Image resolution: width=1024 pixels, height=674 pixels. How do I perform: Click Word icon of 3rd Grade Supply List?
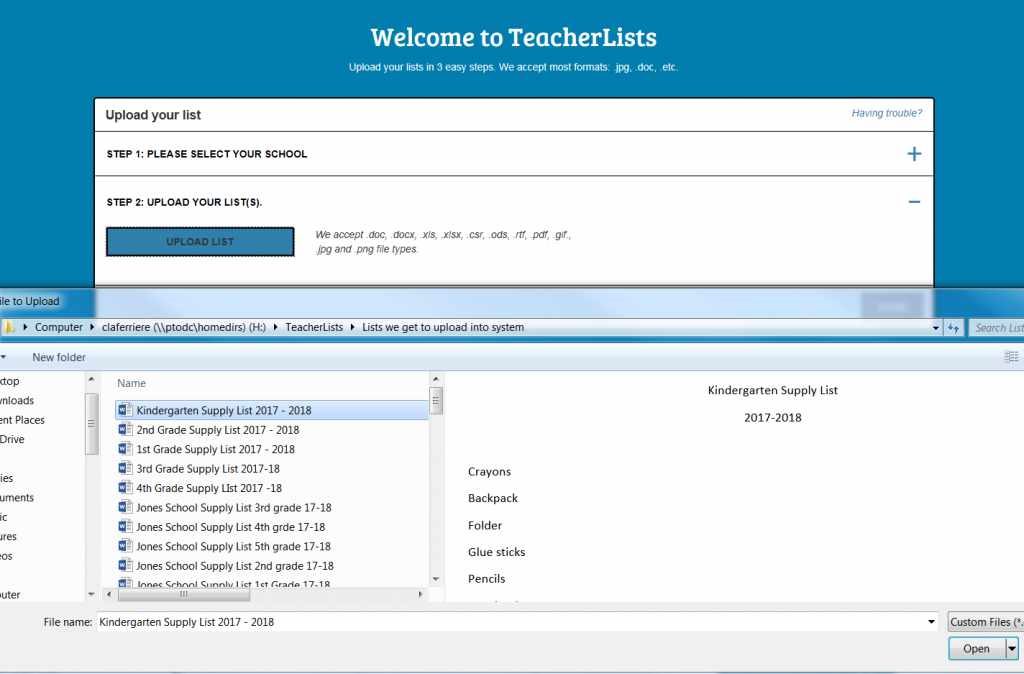coord(125,468)
